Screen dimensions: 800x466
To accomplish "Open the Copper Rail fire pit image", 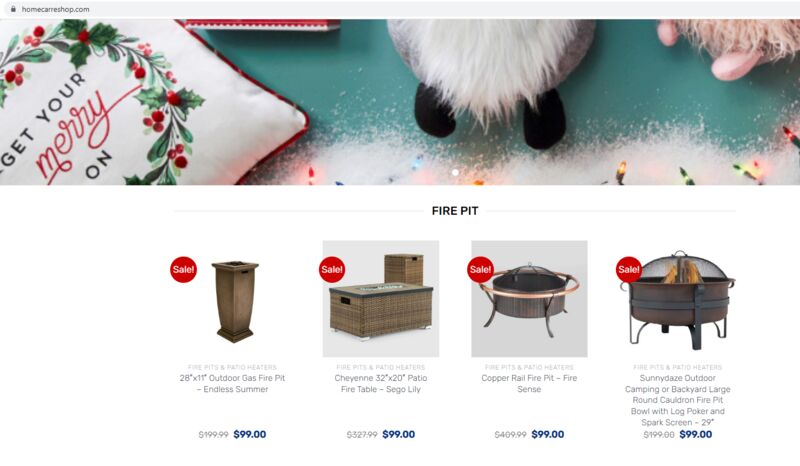I will [529, 299].
